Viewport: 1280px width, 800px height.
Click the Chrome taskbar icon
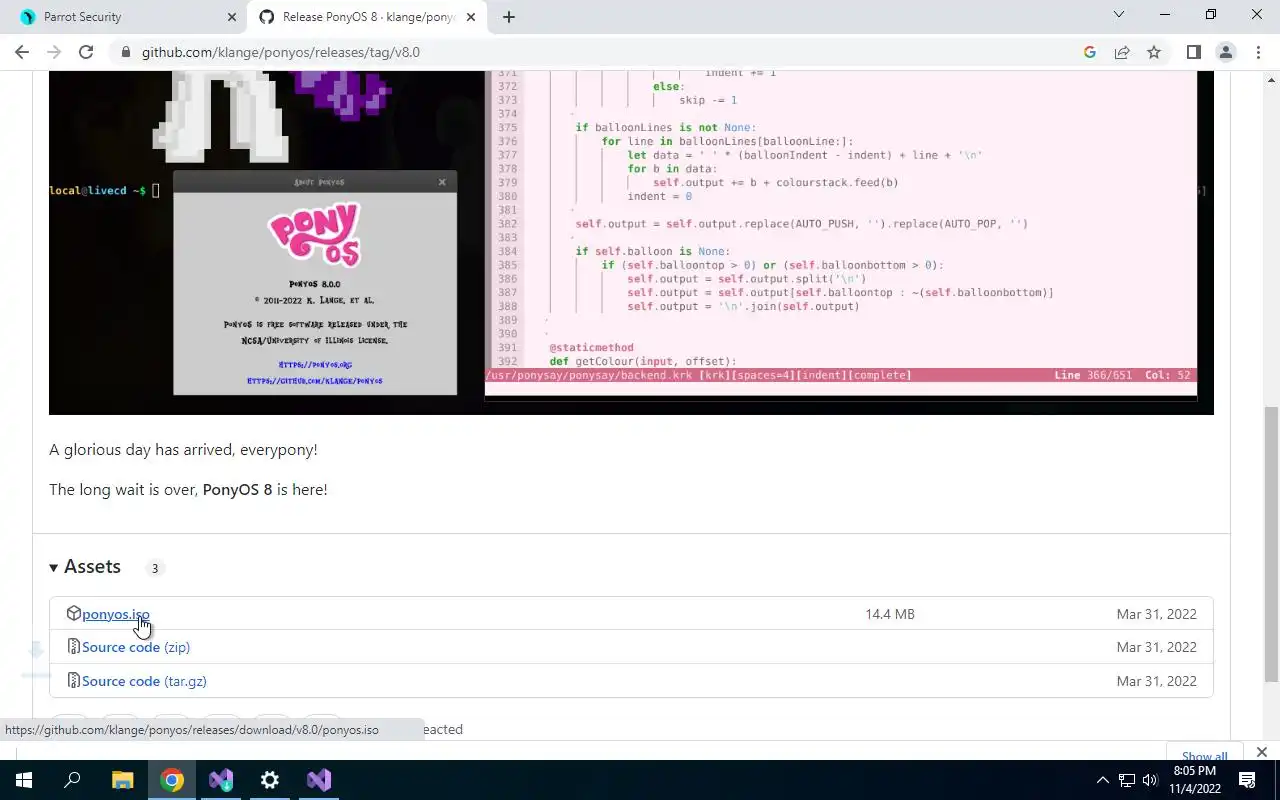(x=172, y=780)
